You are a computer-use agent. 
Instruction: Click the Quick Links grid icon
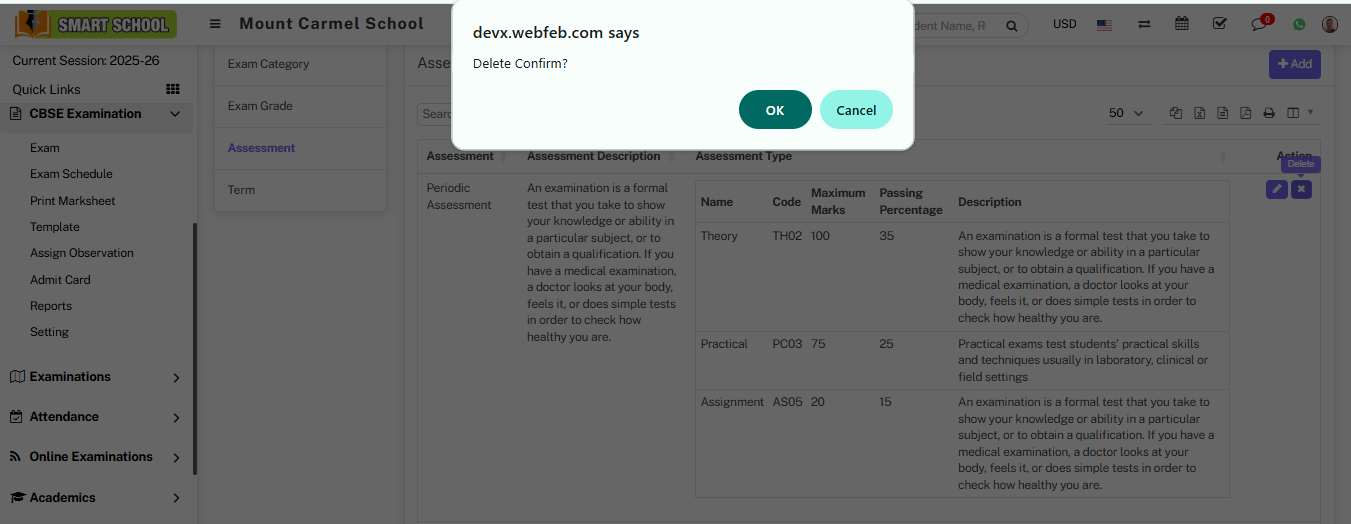pyautogui.click(x=172, y=89)
